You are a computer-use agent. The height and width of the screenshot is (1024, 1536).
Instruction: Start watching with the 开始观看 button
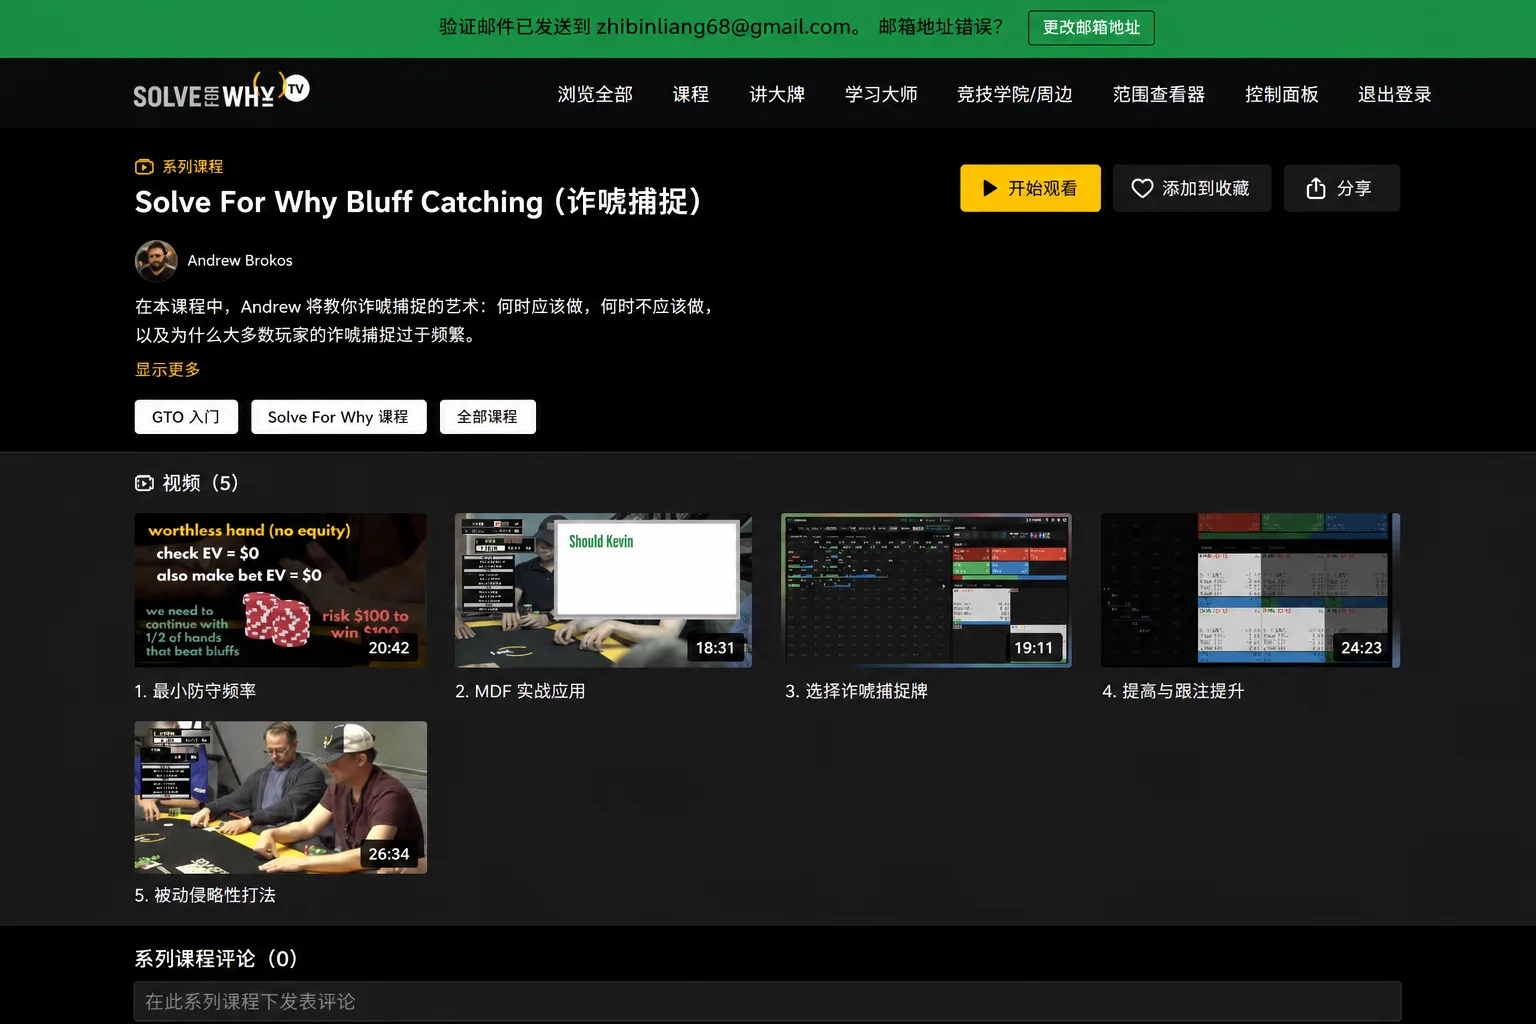(x=1030, y=188)
